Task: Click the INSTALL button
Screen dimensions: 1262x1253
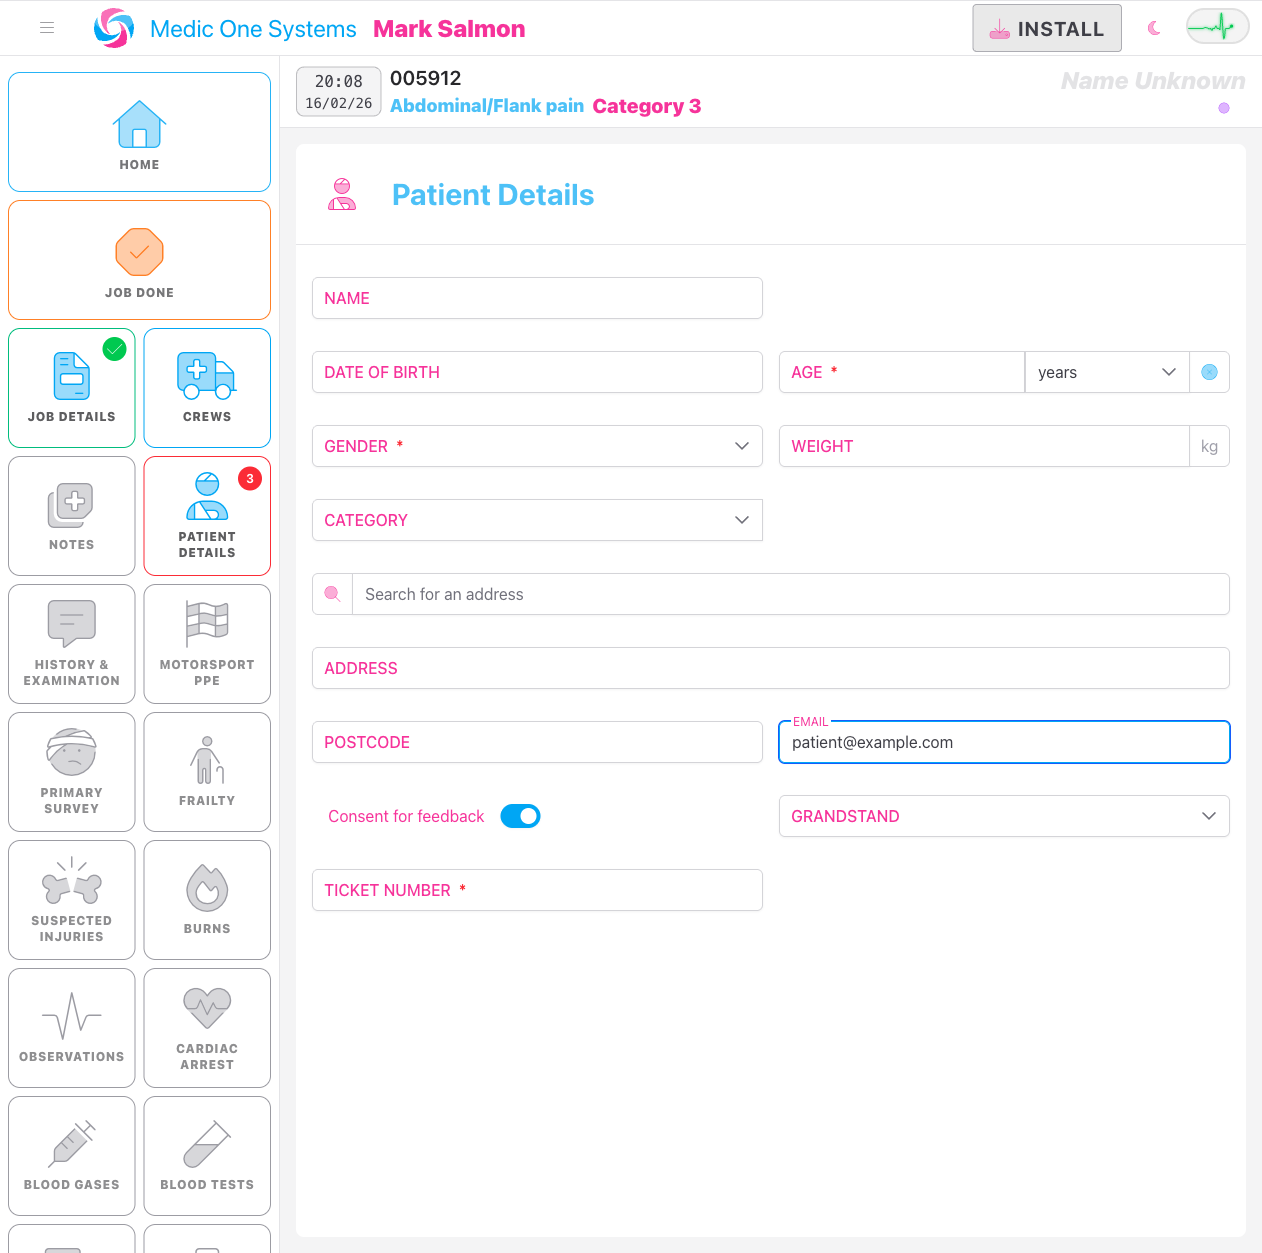Action: coord(1046,28)
